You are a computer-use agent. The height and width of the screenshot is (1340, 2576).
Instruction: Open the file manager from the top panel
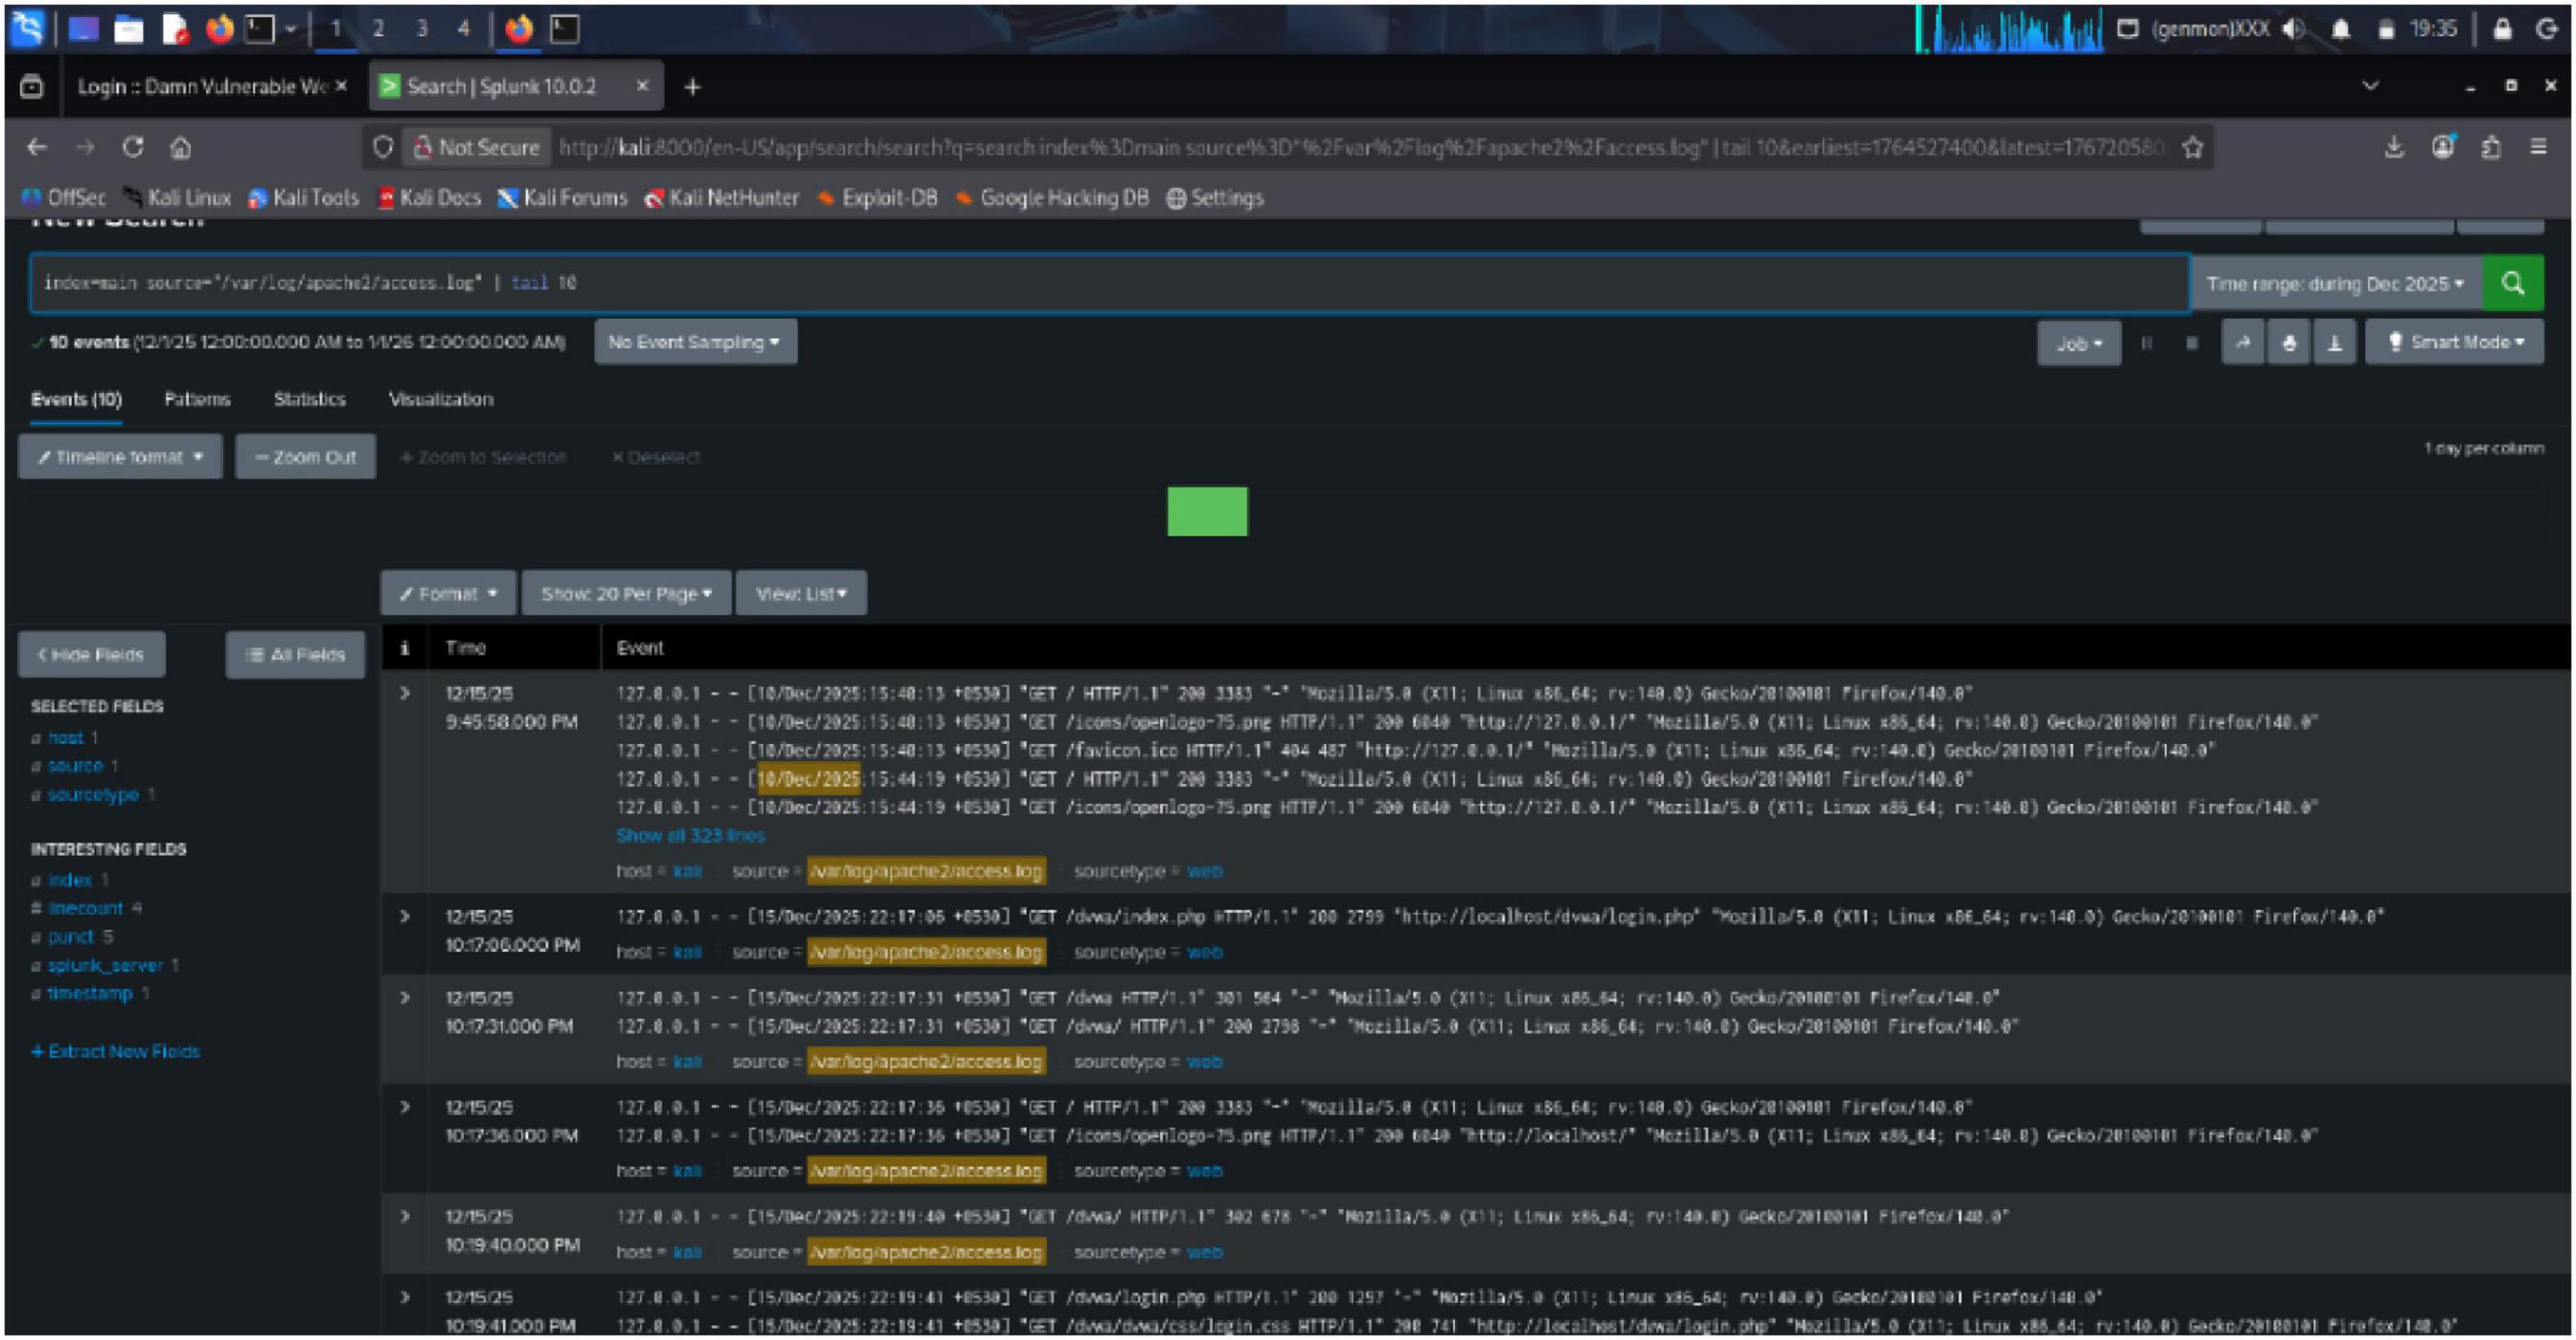(x=129, y=30)
